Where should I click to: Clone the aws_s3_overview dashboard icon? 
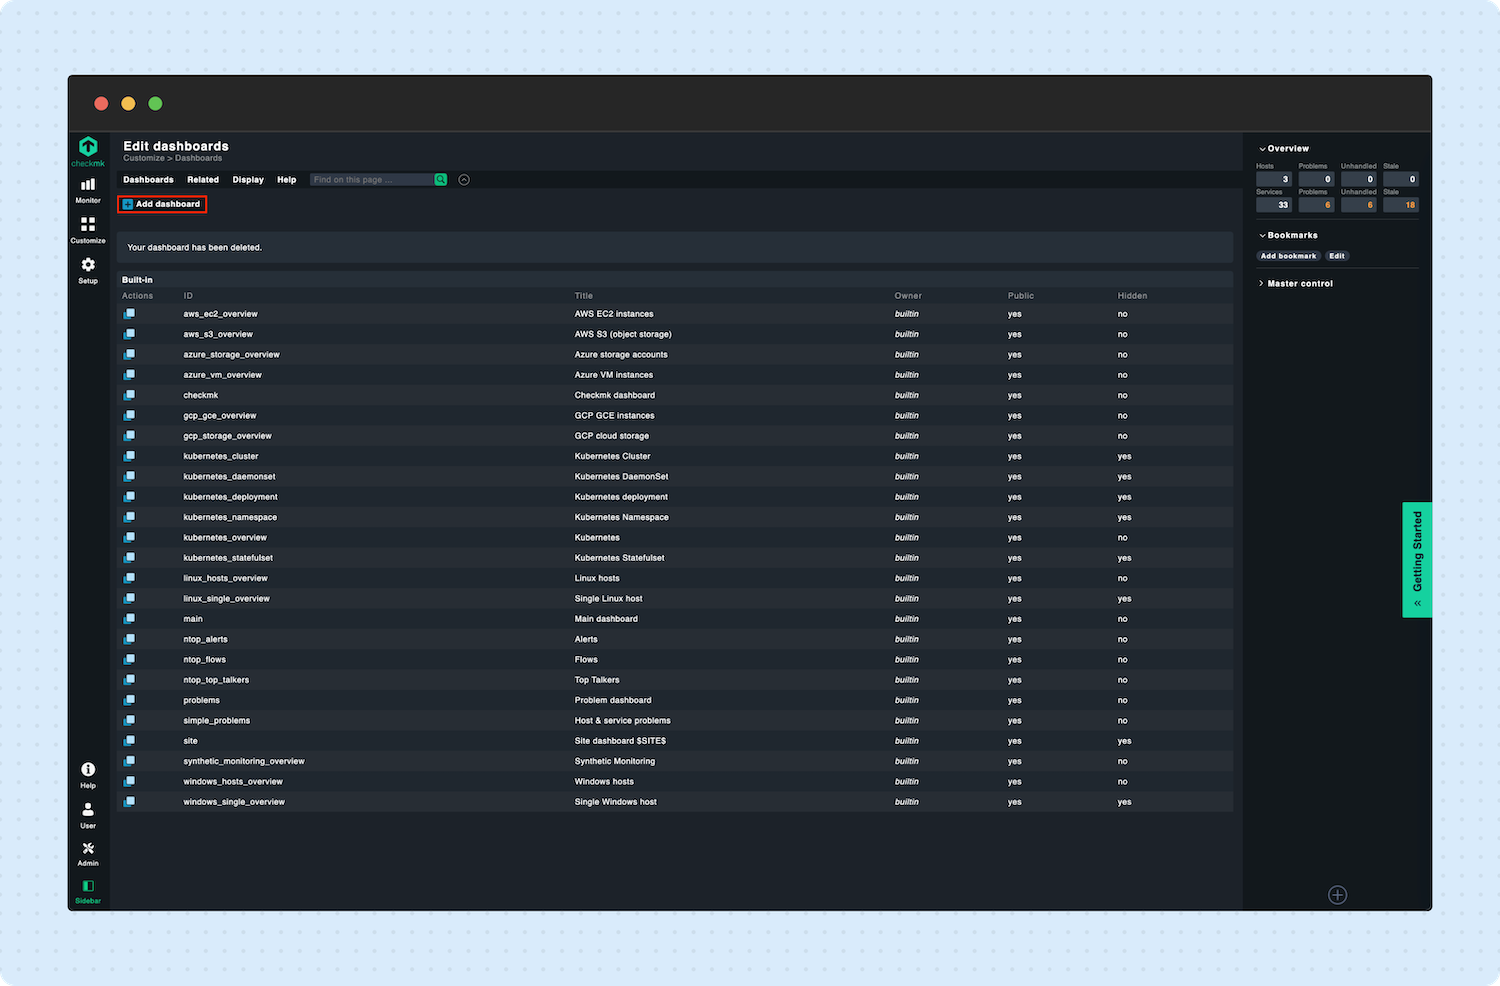tap(129, 334)
